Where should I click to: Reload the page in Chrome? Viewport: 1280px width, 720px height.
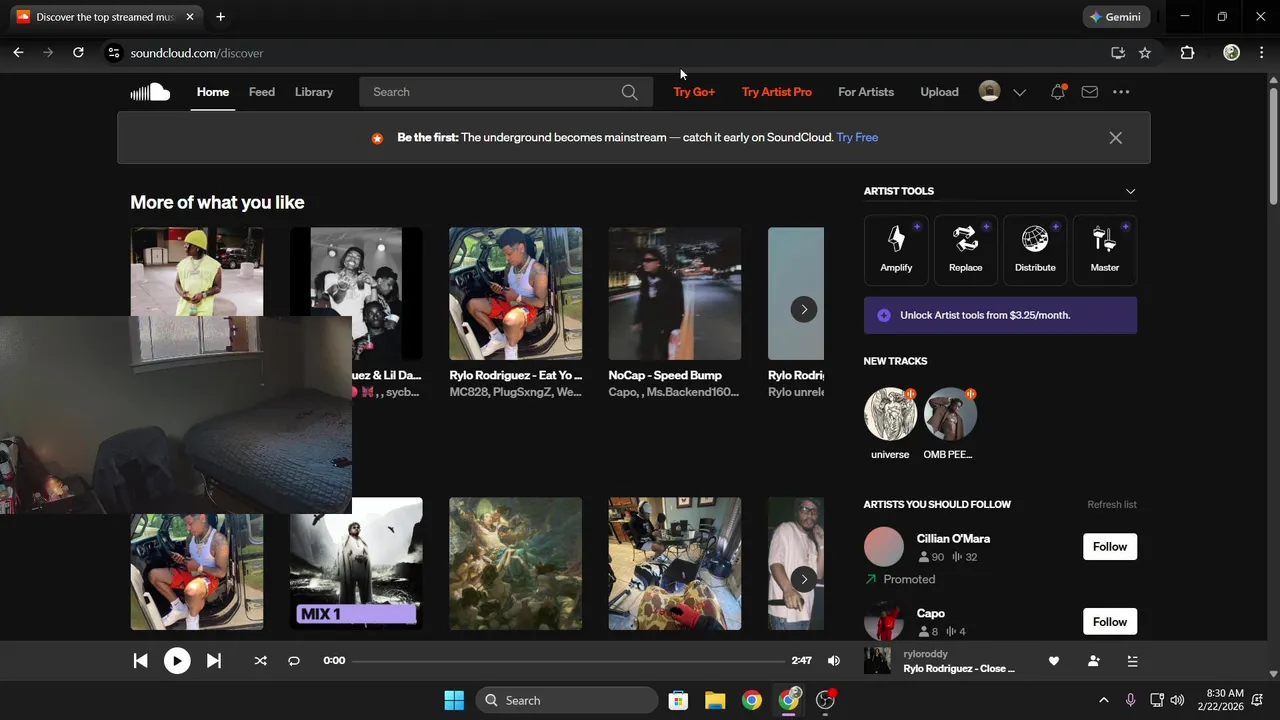tap(78, 53)
